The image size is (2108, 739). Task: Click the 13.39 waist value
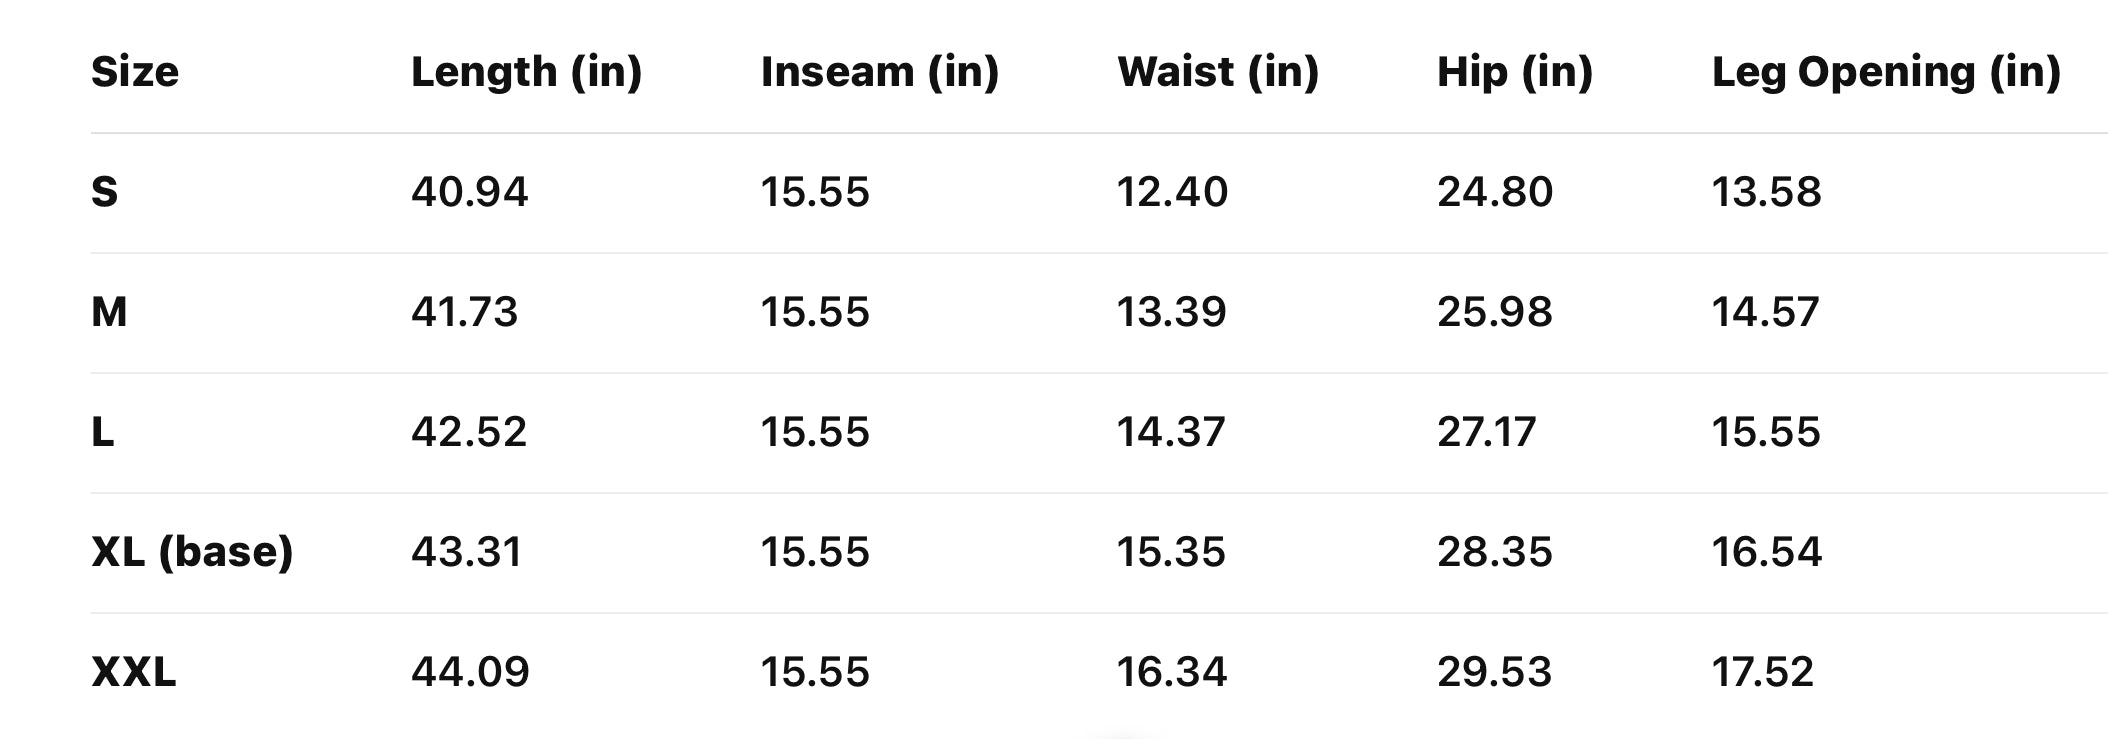[x=1171, y=312]
